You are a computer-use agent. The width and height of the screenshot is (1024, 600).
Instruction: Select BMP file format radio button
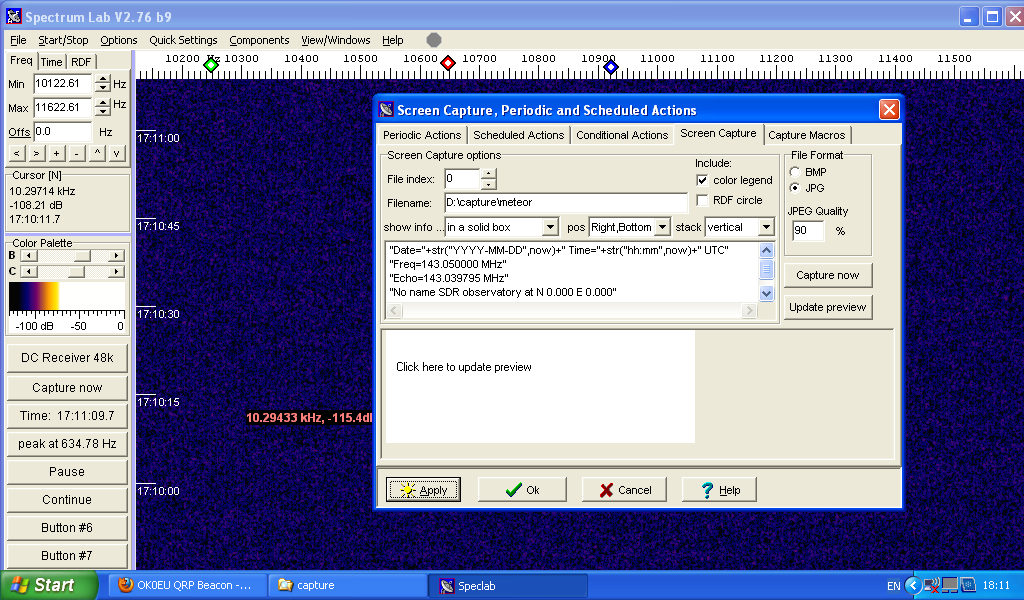pos(795,172)
